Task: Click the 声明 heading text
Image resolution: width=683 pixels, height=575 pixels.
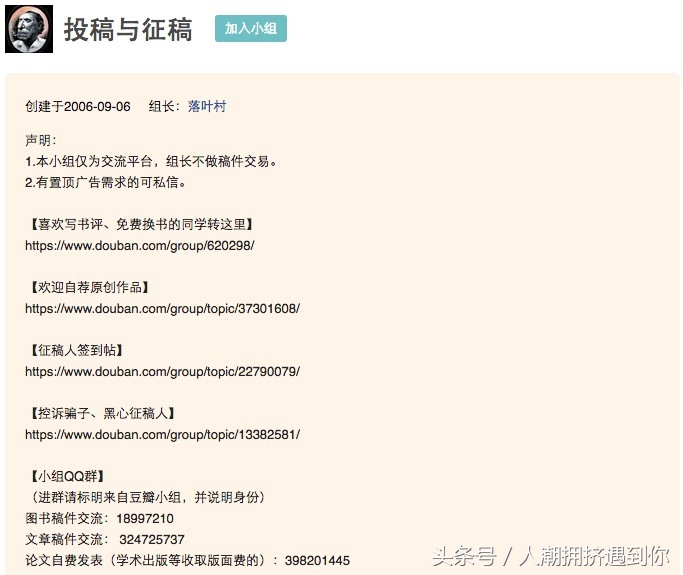Action: 40,140
